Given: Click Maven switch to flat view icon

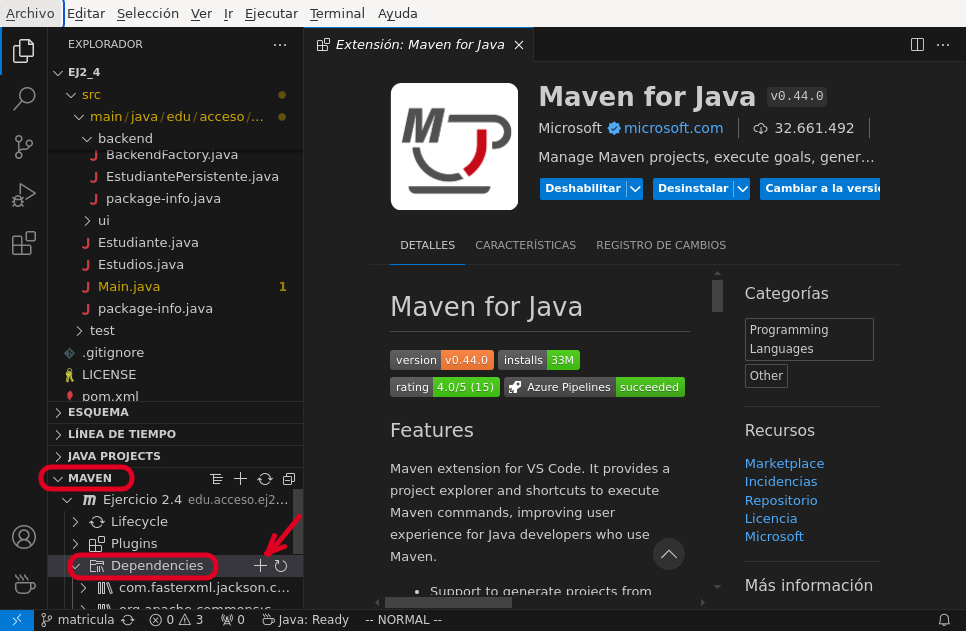Looking at the screenshot, I should [x=216, y=479].
